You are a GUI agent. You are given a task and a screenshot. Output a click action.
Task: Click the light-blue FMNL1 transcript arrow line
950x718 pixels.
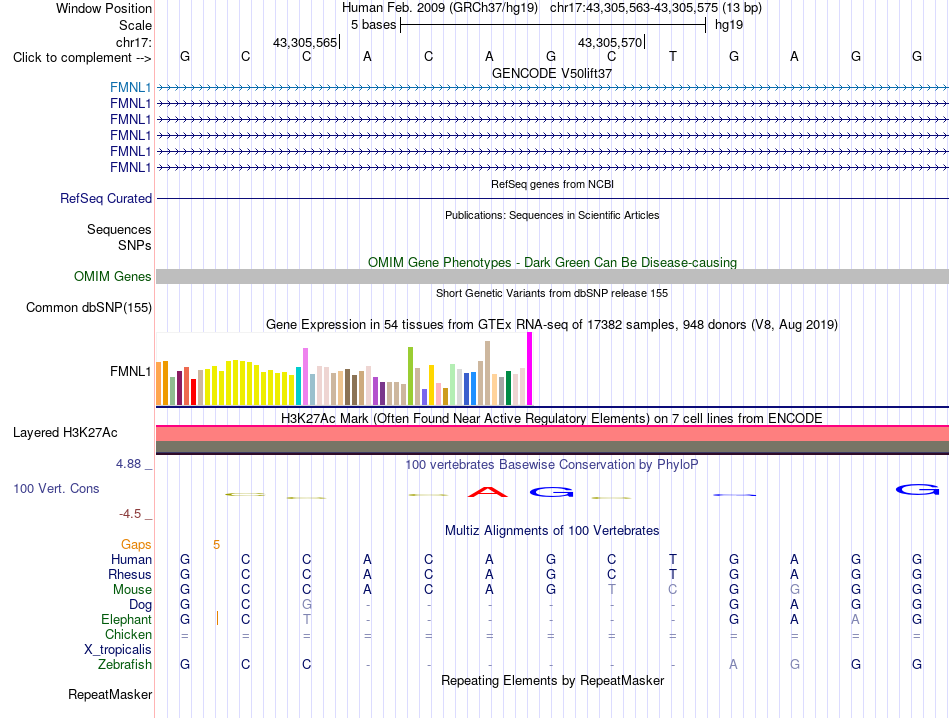pyautogui.click(x=553, y=87)
